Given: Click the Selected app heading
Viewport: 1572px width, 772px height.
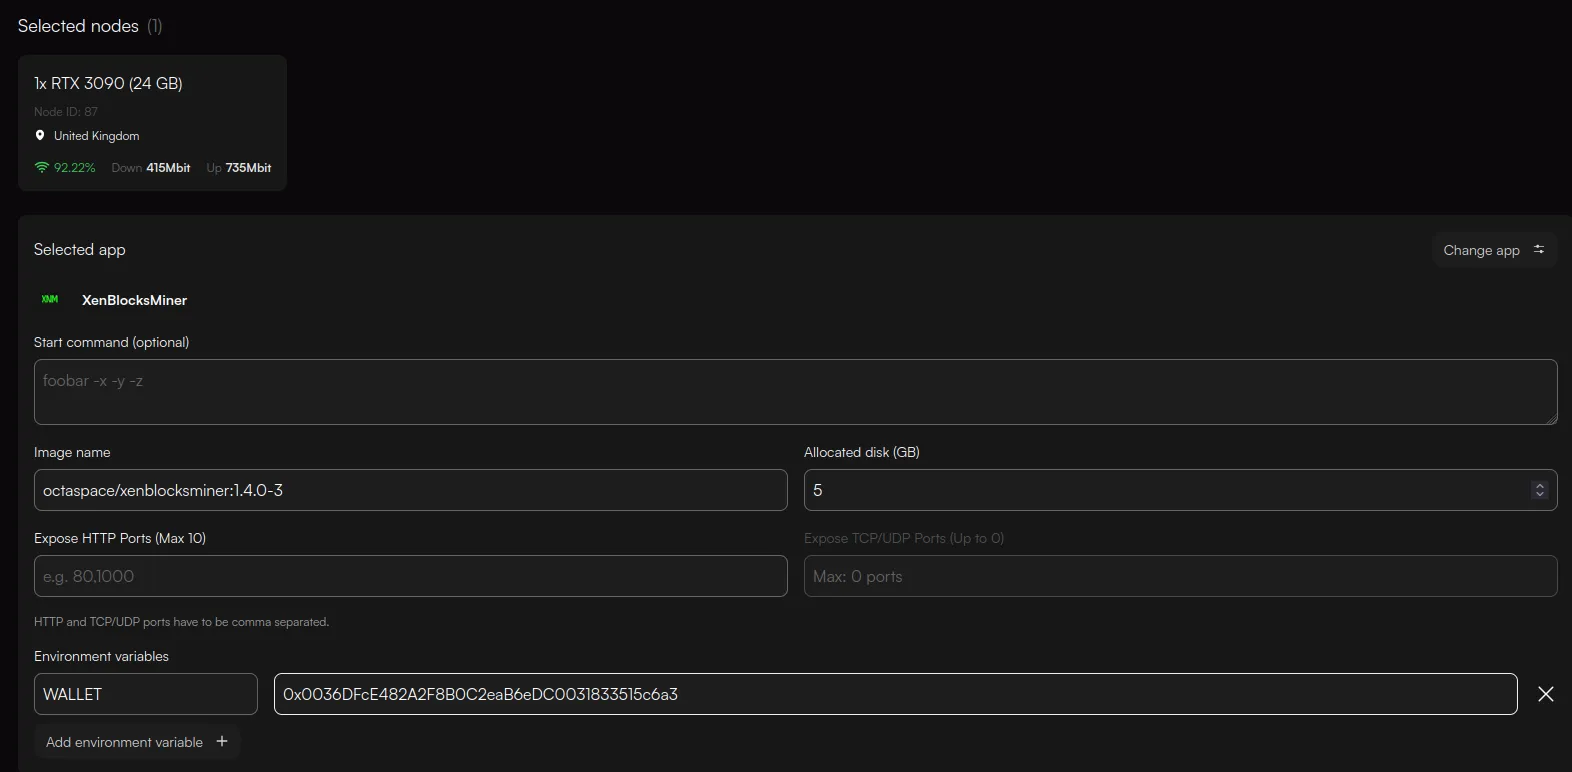Looking at the screenshot, I should point(80,250).
